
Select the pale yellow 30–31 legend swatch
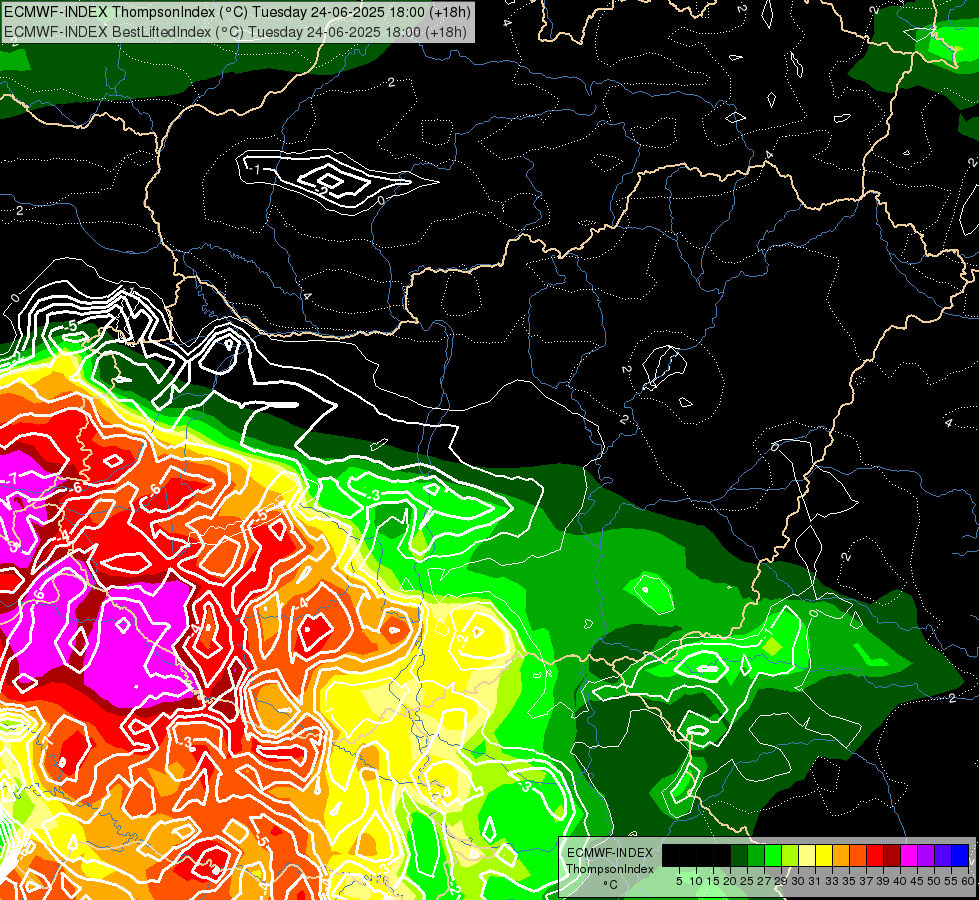click(x=807, y=855)
